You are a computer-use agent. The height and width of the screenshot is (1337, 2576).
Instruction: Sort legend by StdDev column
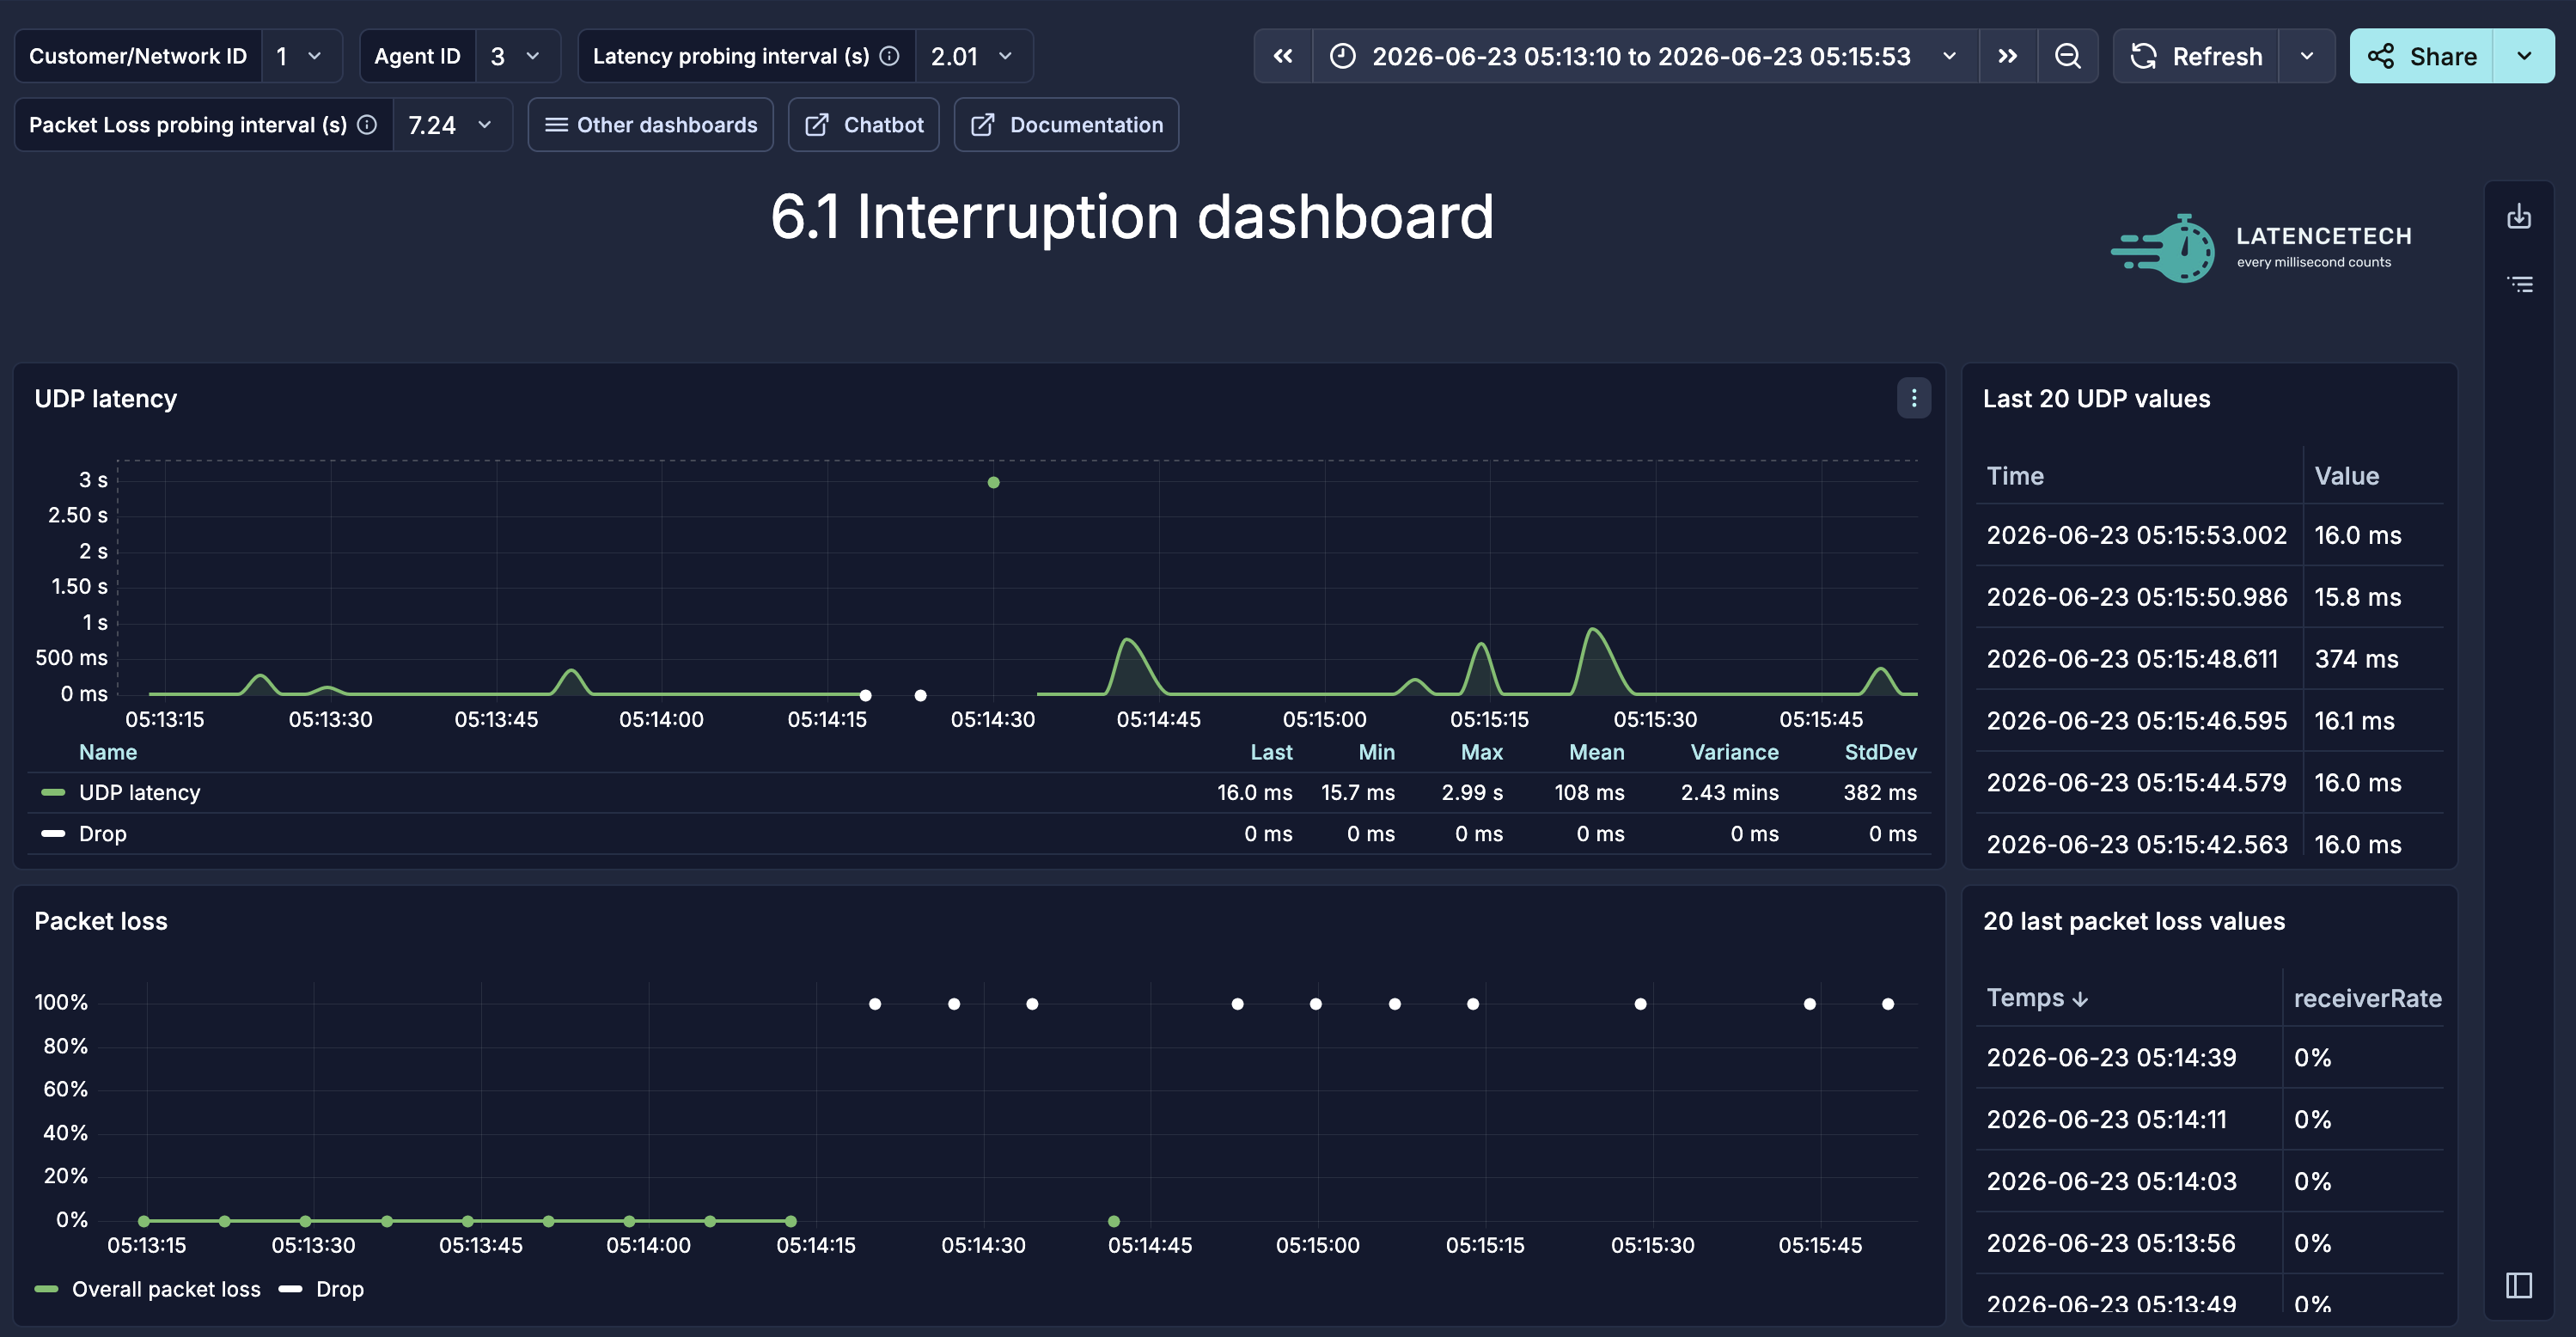point(1880,752)
